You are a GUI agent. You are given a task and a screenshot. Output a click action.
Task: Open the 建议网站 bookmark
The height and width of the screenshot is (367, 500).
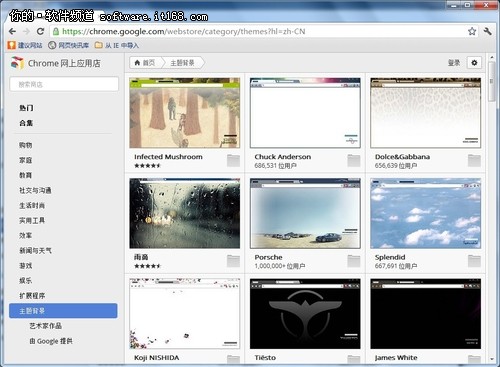pos(25,45)
